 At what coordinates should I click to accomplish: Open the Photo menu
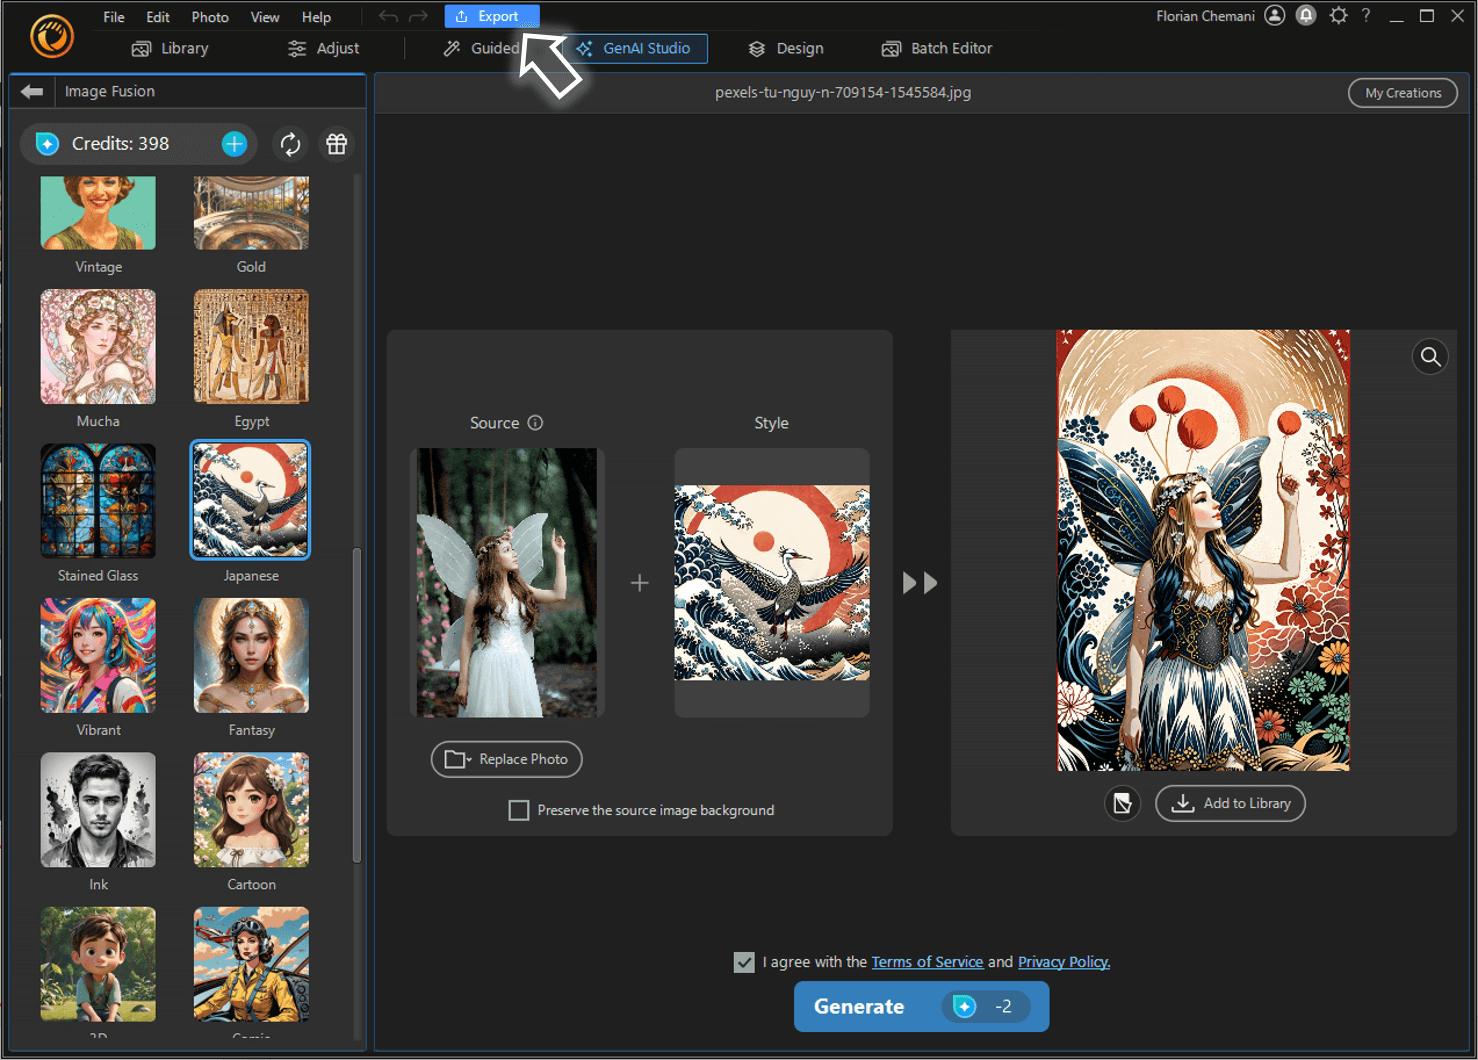coord(209,16)
